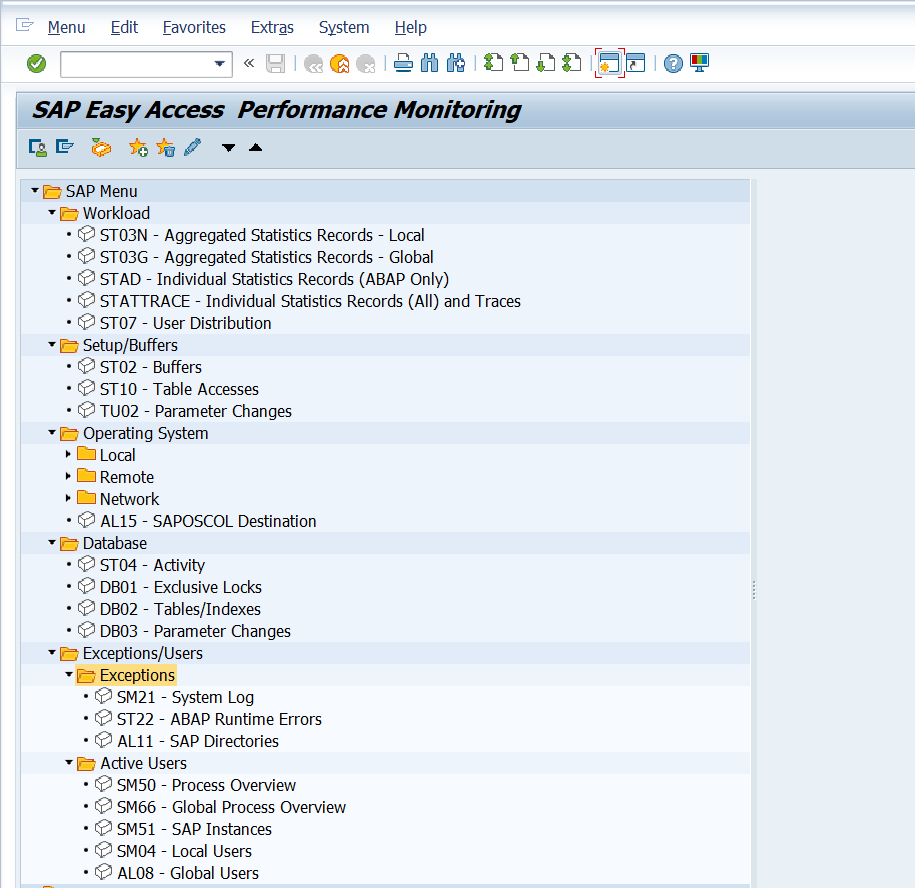
Task: Click Change Favorites pencil icon
Action: 192,148
